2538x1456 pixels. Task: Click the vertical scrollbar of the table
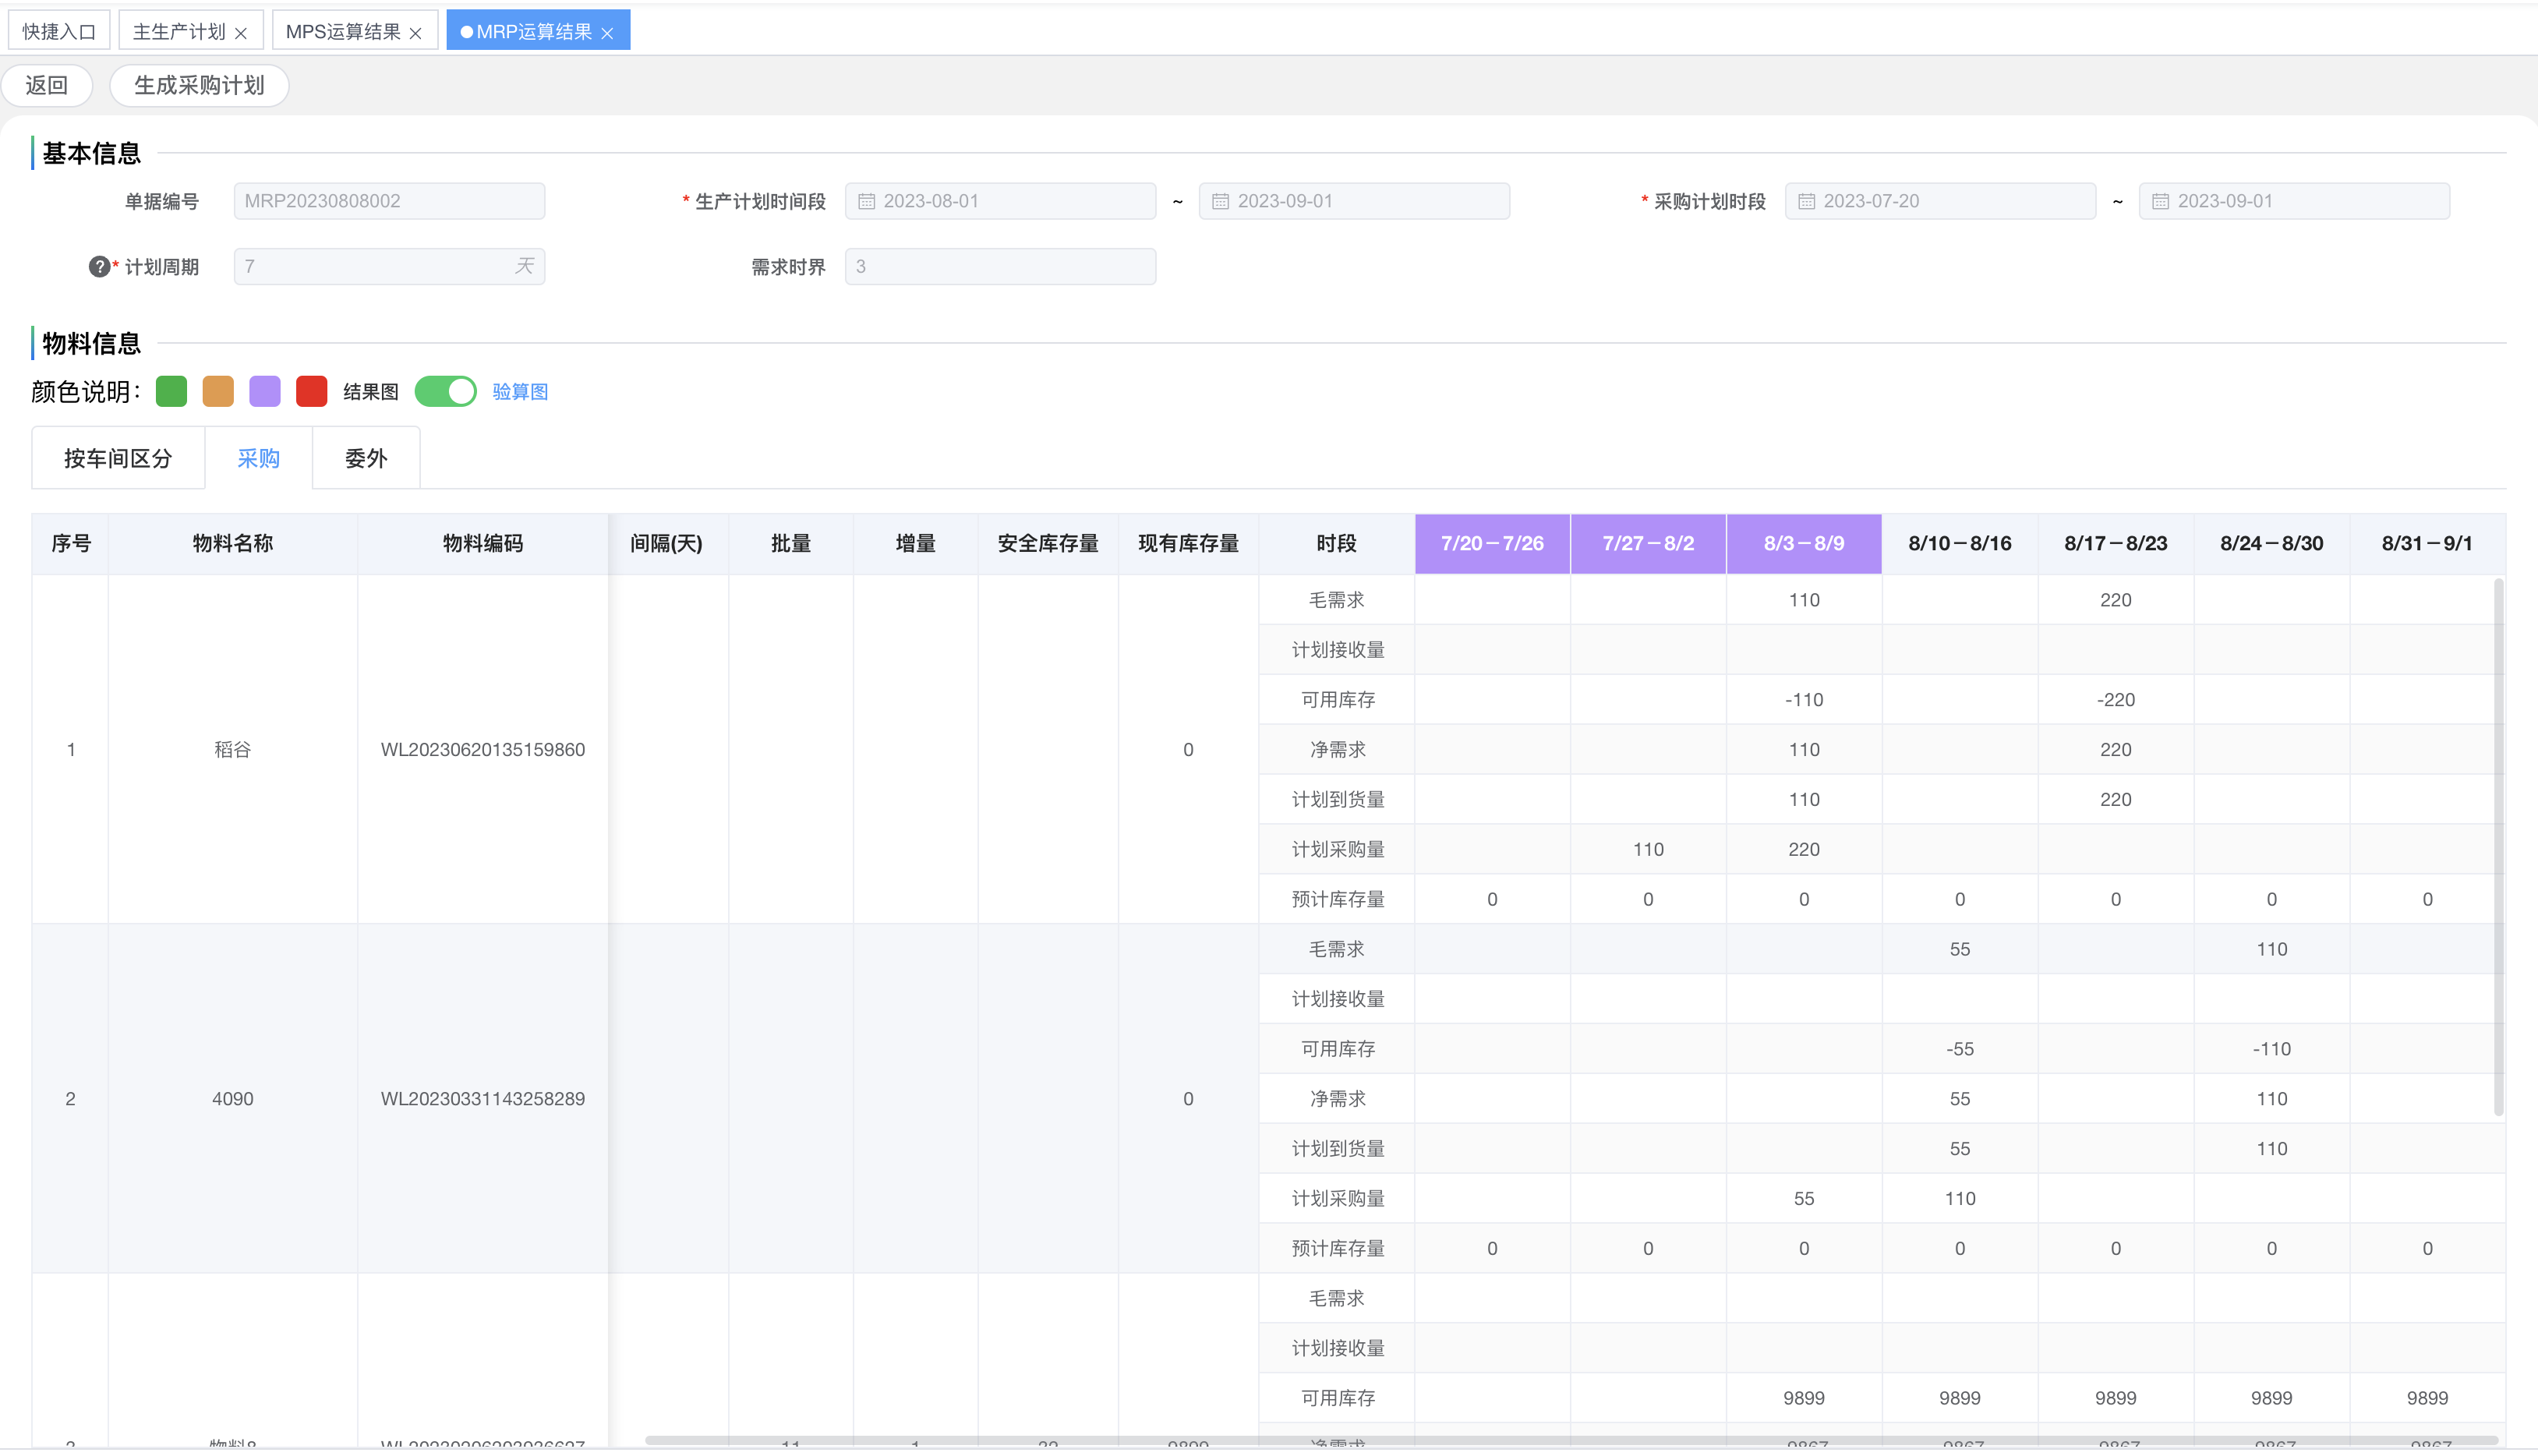(x=2499, y=846)
